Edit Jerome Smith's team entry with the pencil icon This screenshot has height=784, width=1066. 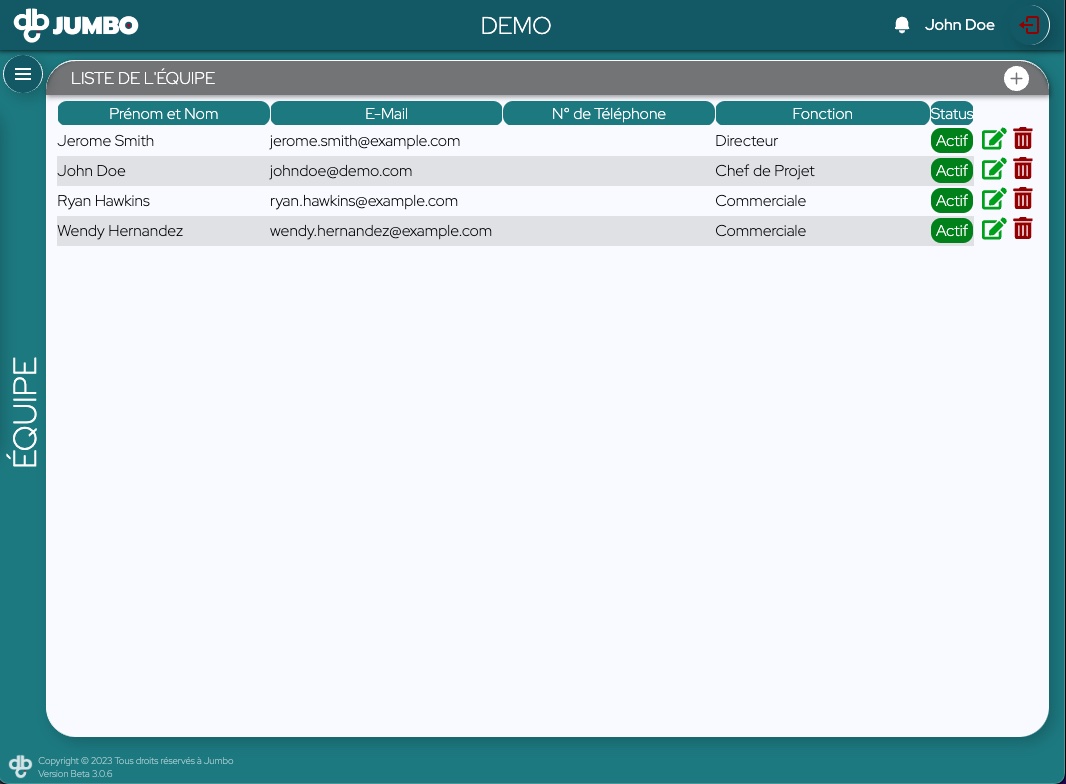tap(994, 139)
